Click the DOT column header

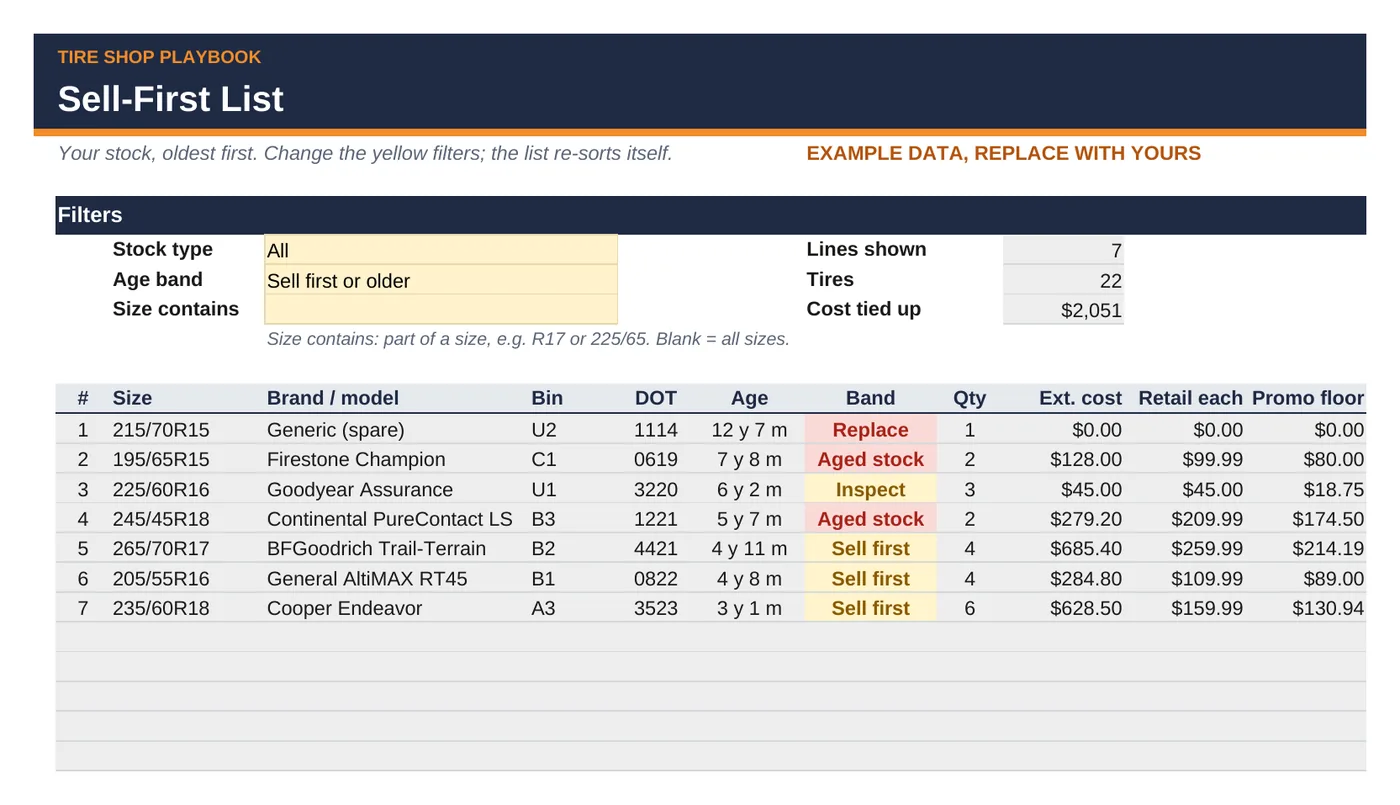pos(656,398)
